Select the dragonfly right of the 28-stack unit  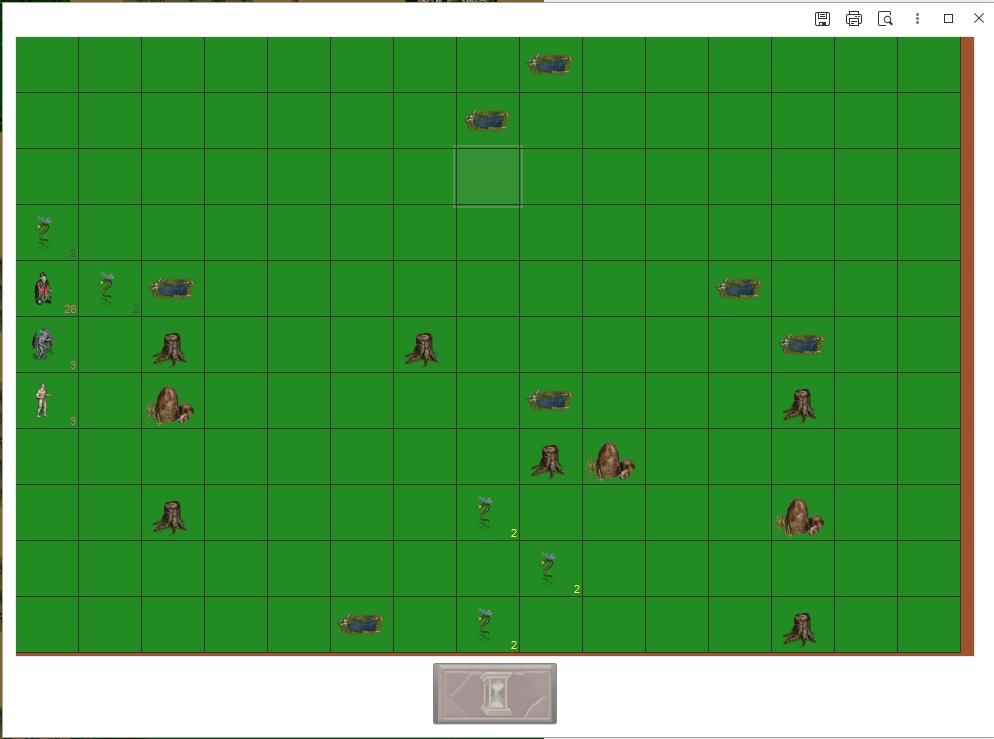[x=106, y=288]
